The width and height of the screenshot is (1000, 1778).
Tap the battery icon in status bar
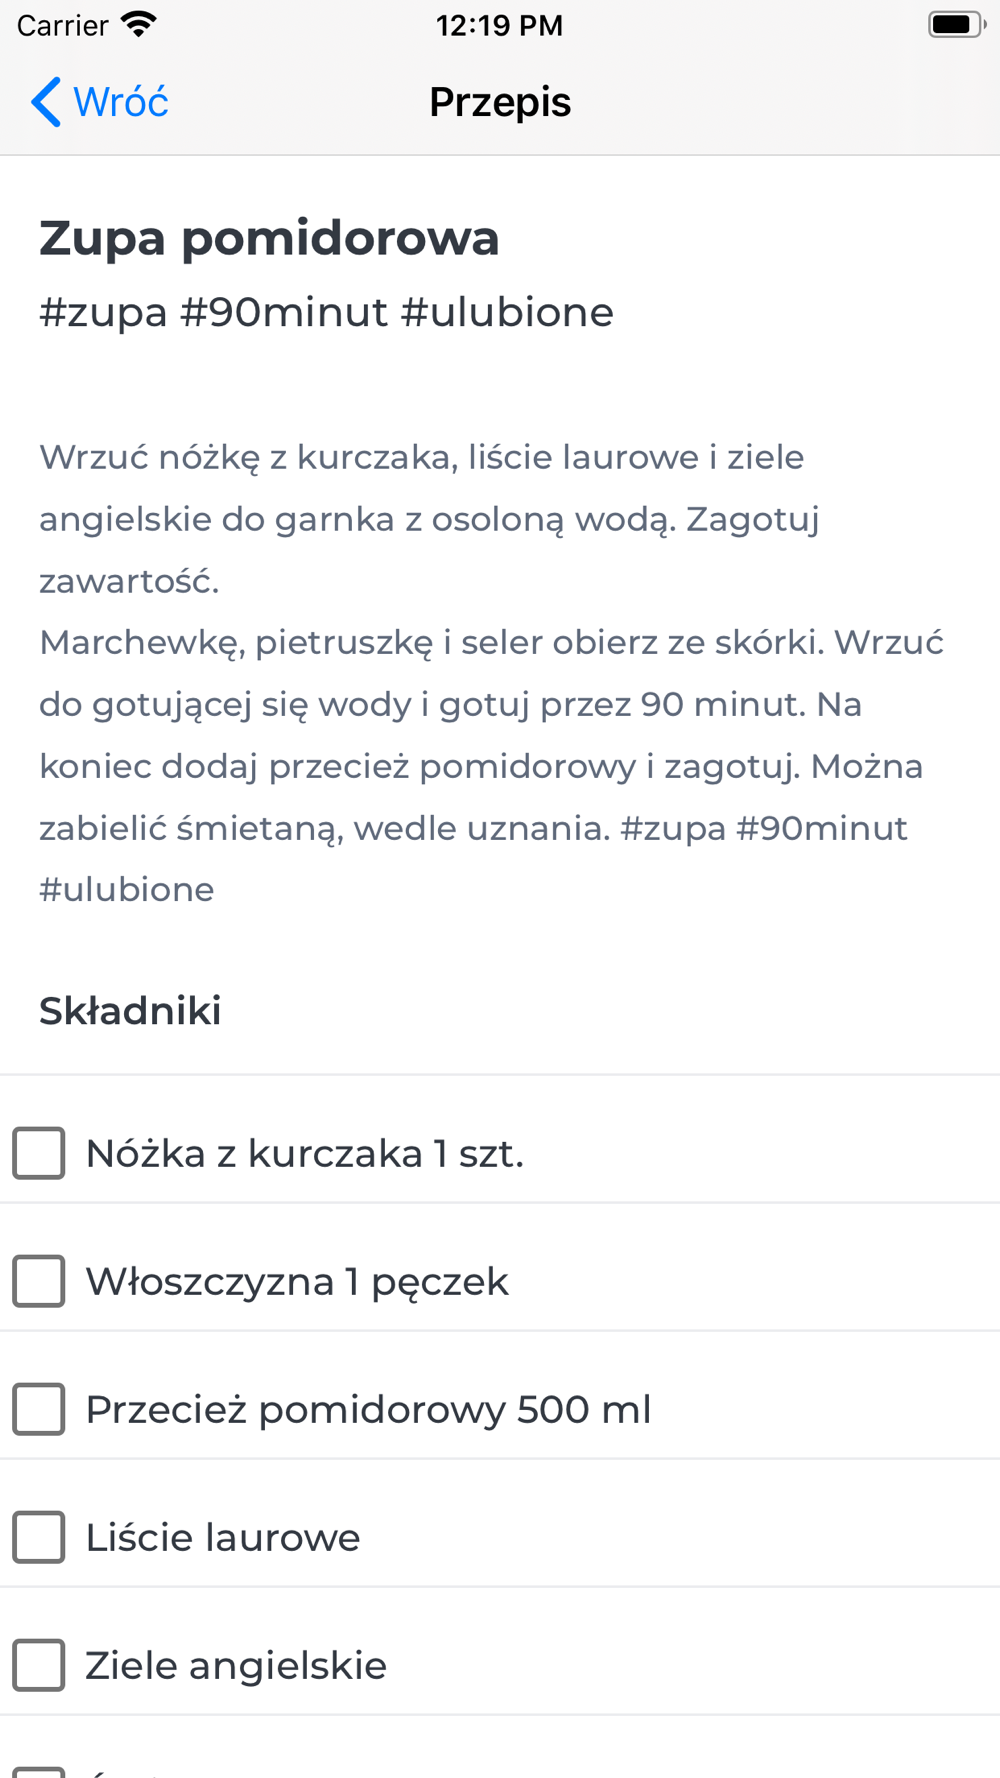[956, 24]
